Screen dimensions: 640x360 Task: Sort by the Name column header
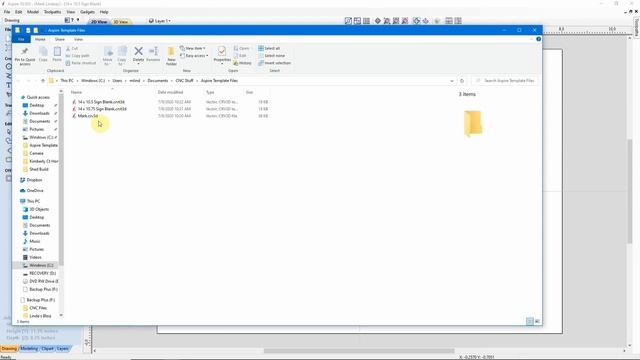[76, 93]
